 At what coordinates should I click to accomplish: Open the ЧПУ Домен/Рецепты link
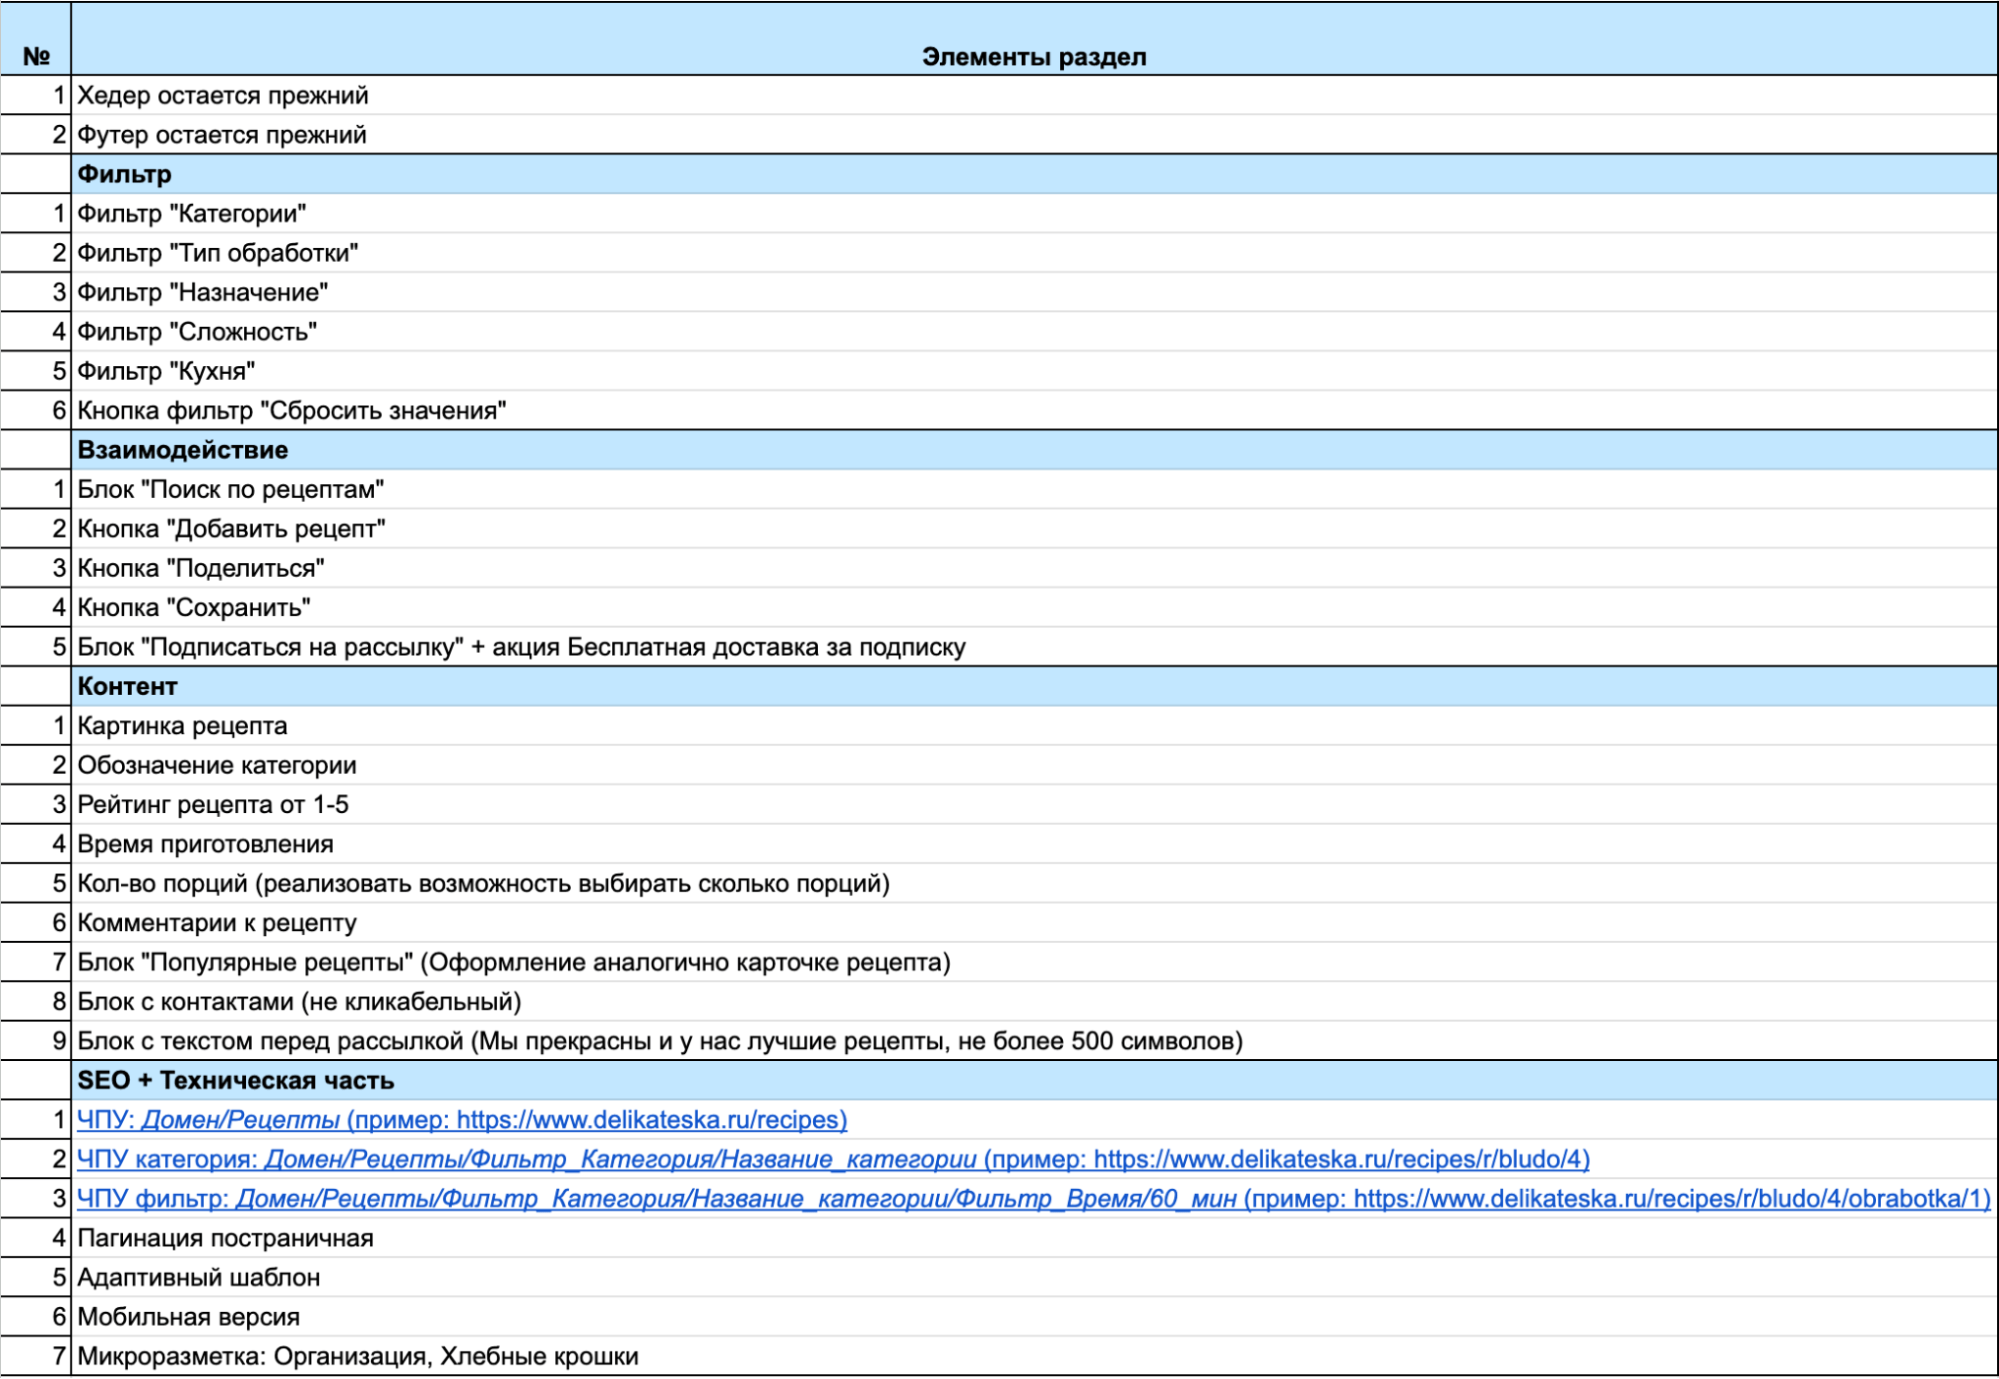click(x=461, y=1120)
